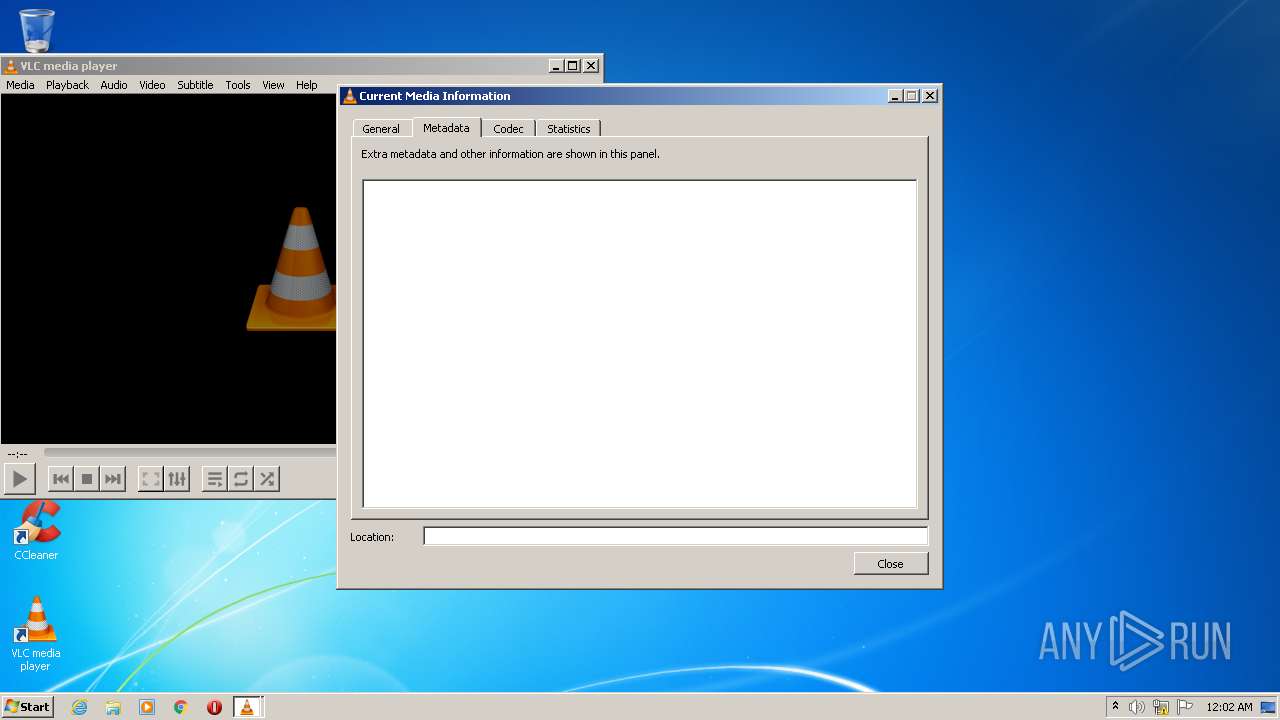This screenshot has height=720, width=1280.
Task: Open the Media menu
Action: click(20, 85)
